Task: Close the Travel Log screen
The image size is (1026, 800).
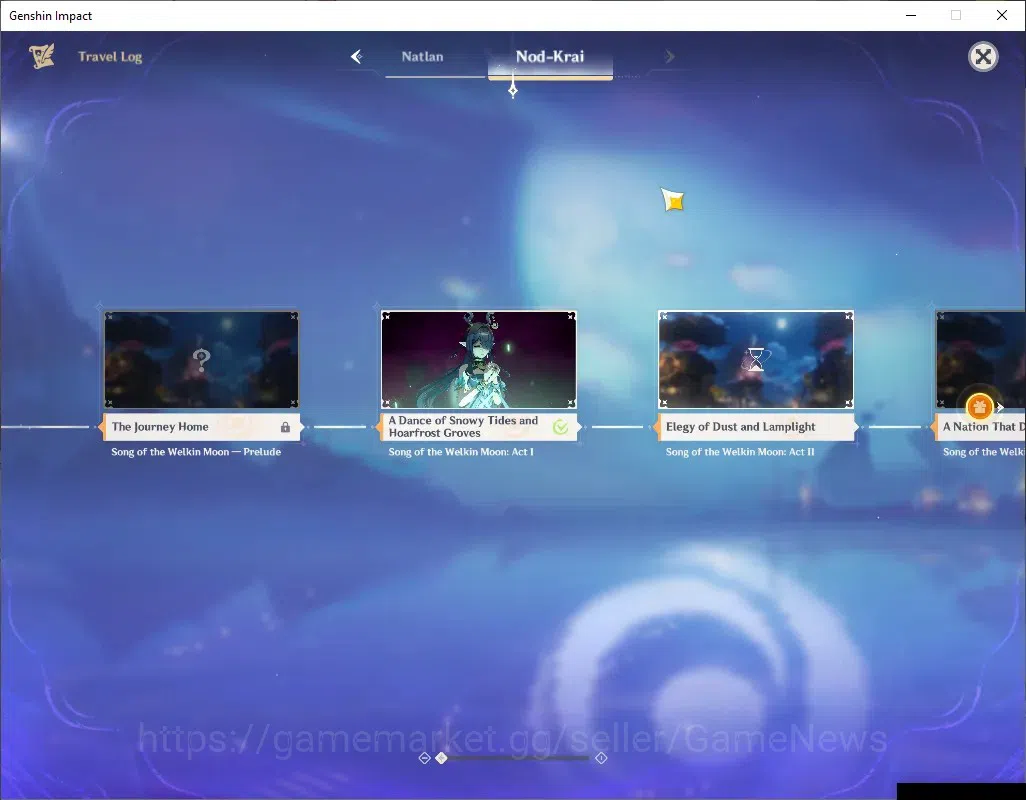Action: (x=983, y=57)
